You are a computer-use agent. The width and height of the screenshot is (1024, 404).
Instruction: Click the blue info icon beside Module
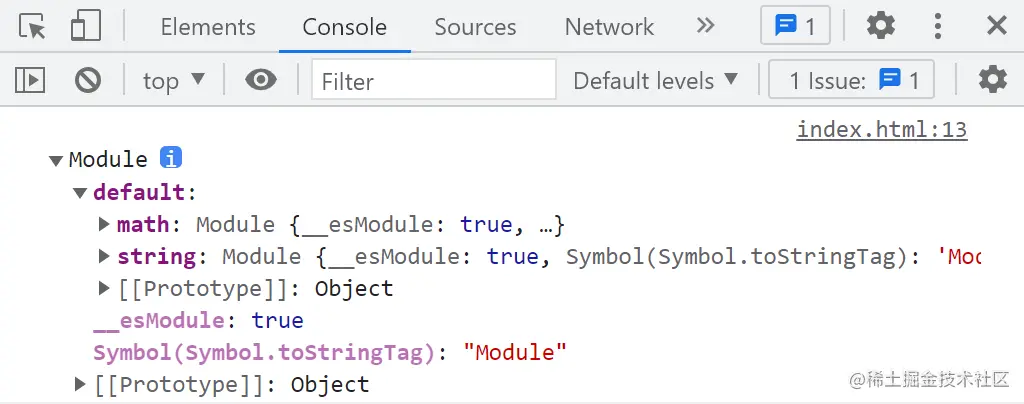pos(171,158)
